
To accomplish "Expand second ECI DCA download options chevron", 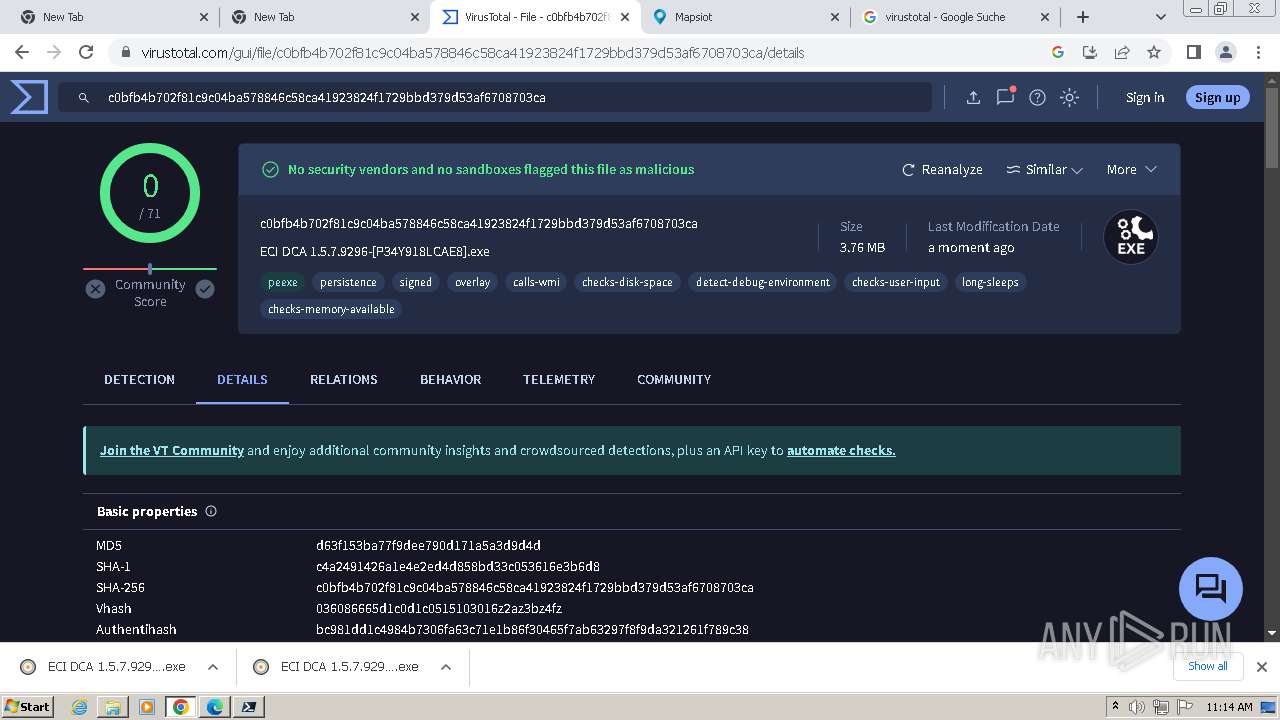I will (446, 667).
